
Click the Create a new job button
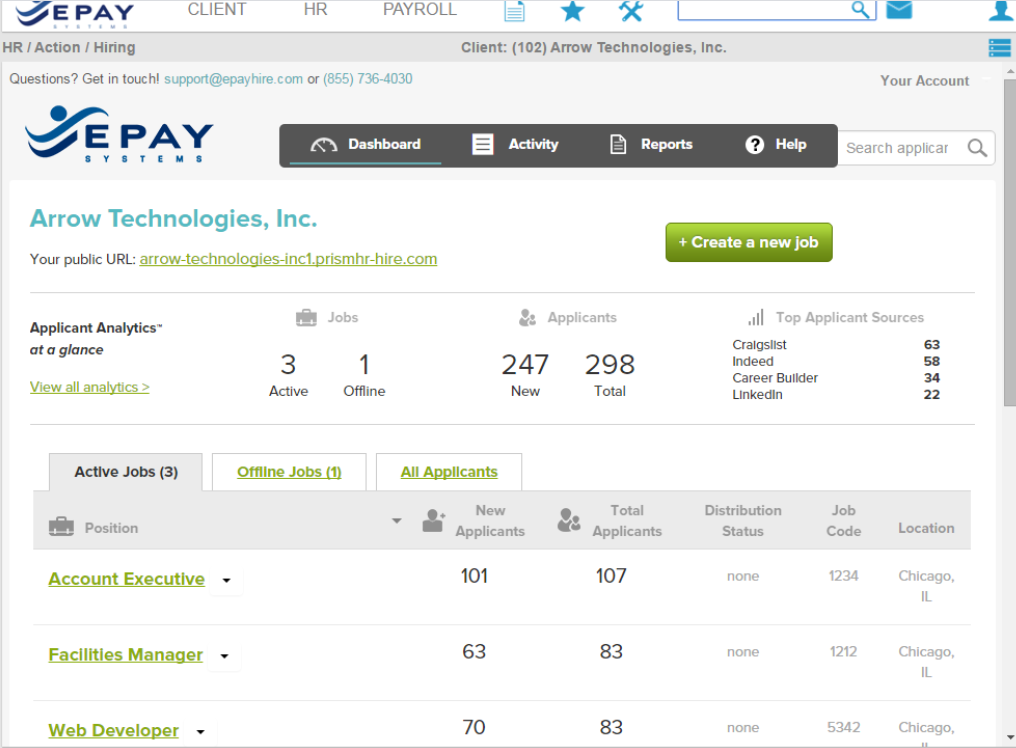pyautogui.click(x=748, y=242)
